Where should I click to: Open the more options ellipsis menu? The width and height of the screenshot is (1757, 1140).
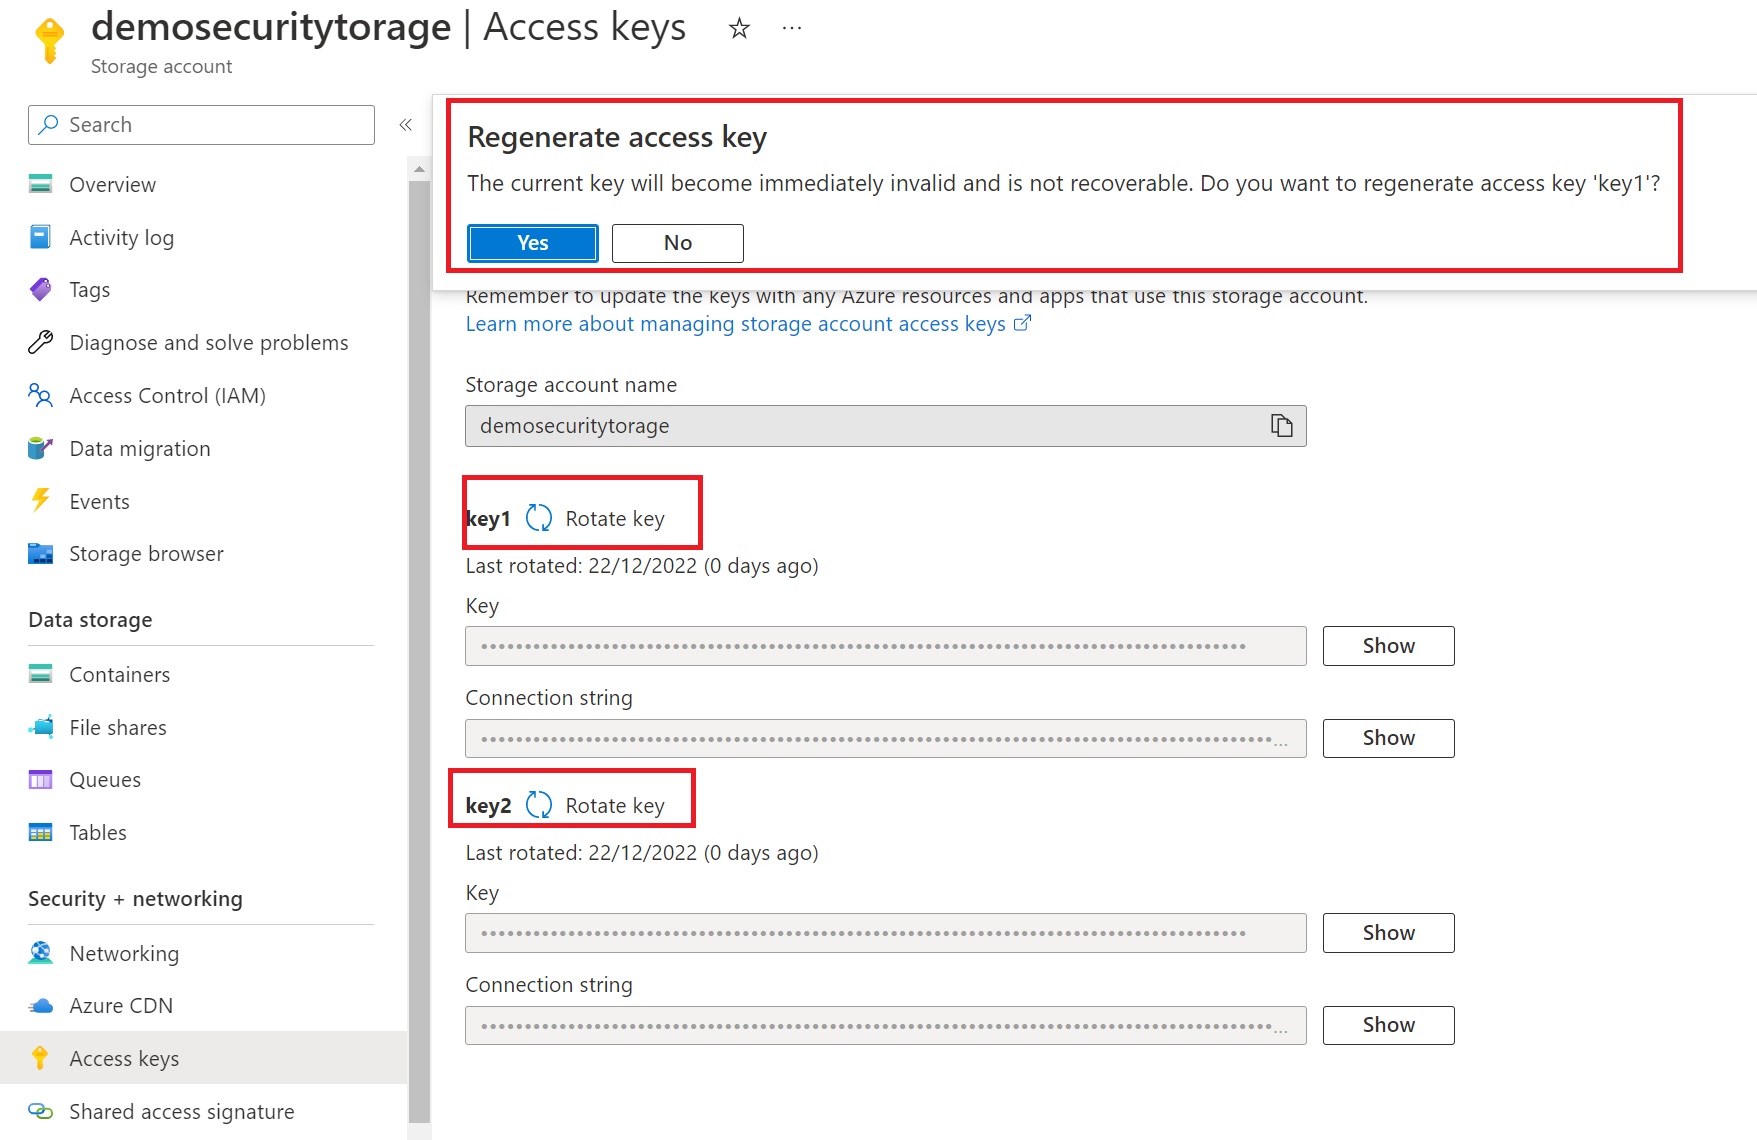coord(792,29)
